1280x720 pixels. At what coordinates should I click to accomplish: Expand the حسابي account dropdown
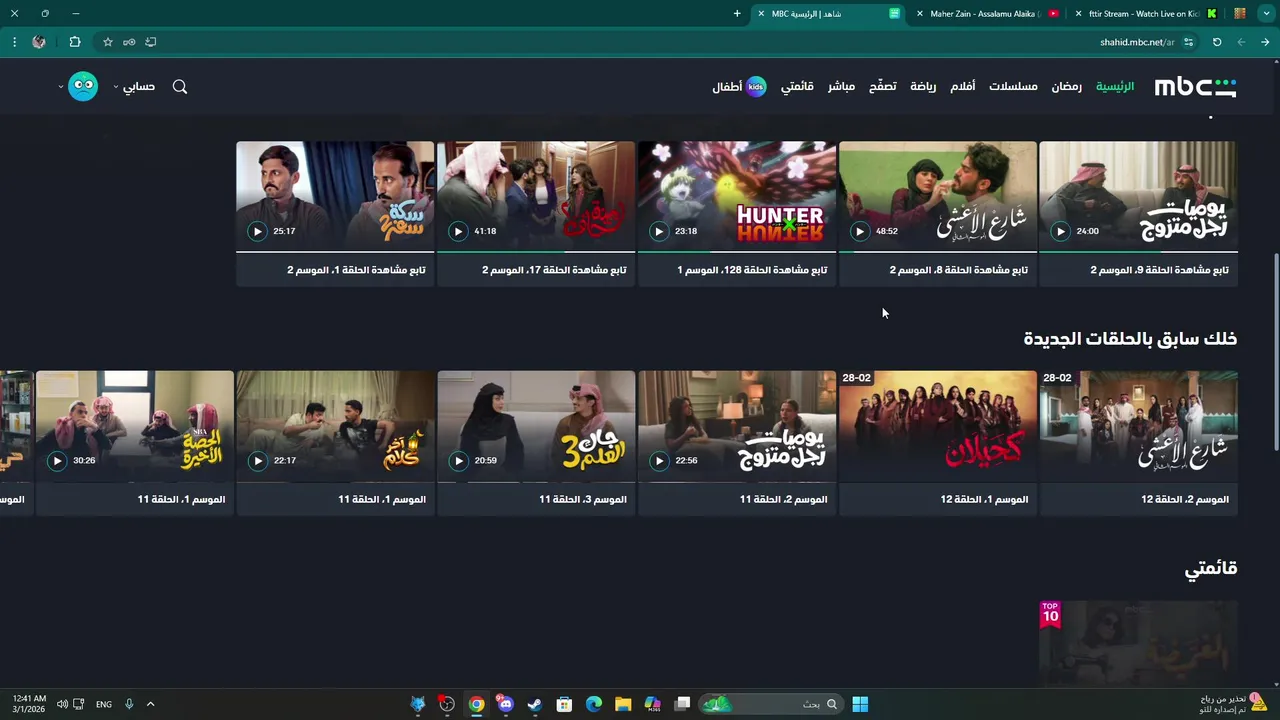click(x=136, y=87)
